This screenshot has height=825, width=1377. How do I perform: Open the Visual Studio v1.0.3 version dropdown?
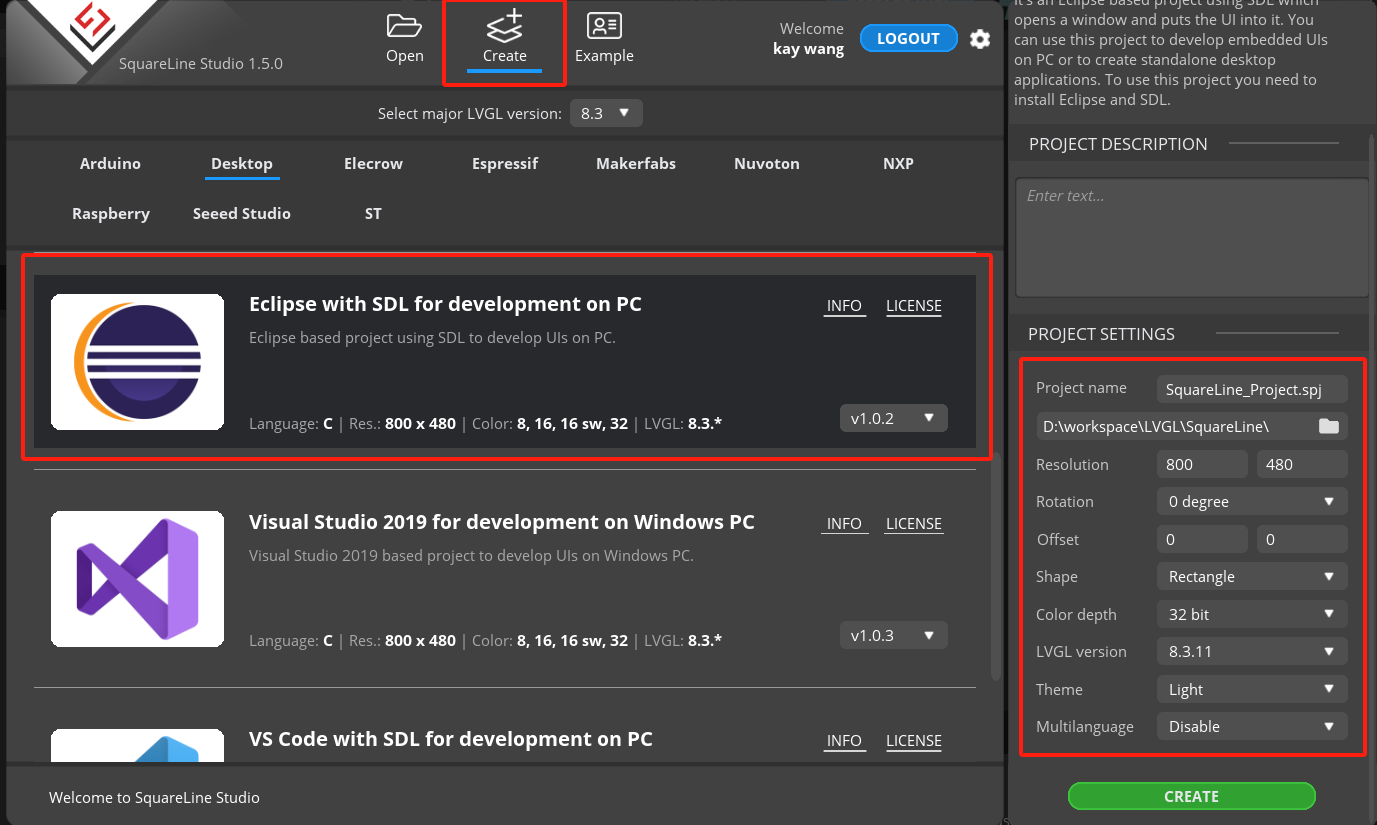[893, 635]
